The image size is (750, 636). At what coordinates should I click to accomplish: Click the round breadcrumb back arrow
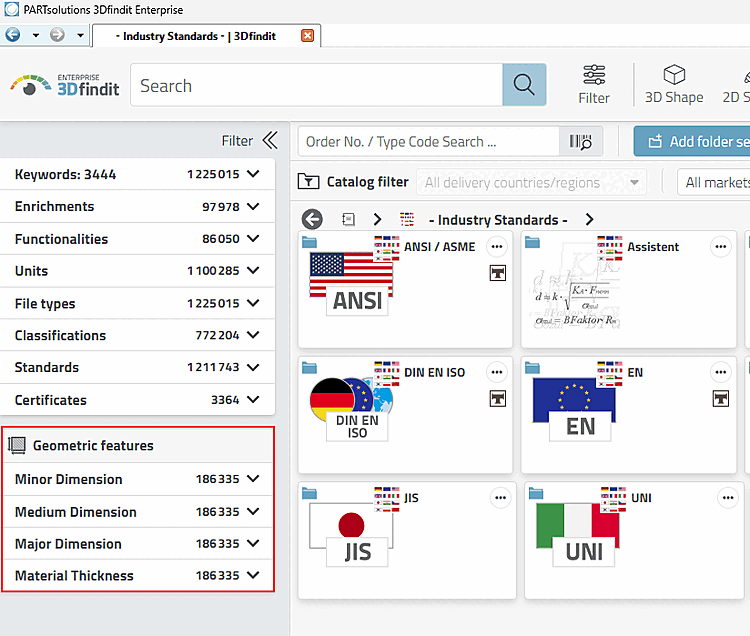click(x=312, y=219)
